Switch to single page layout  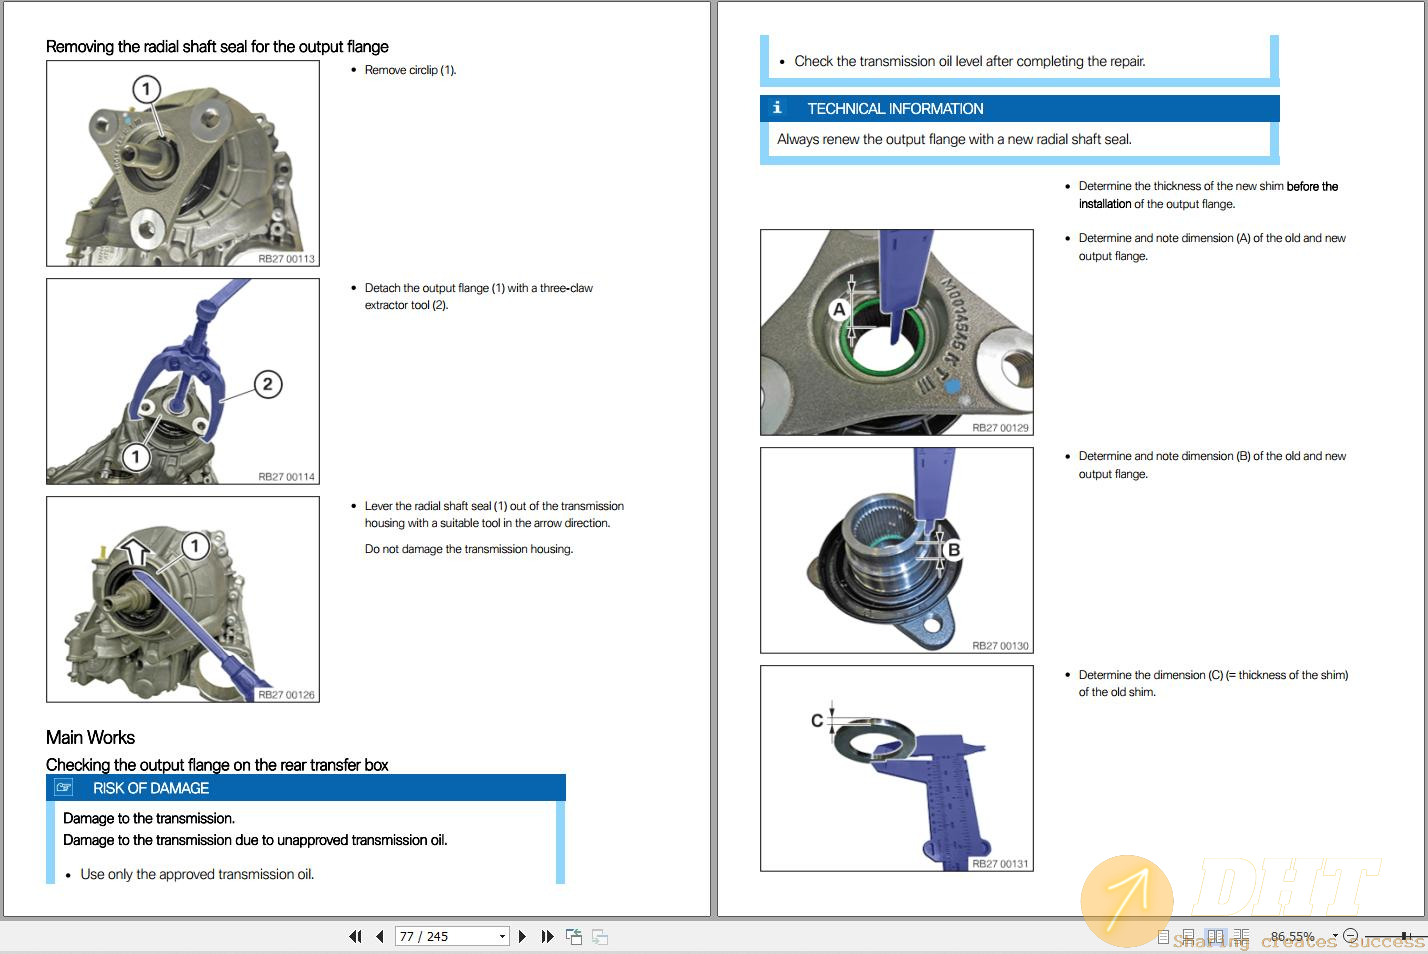coord(1163,937)
